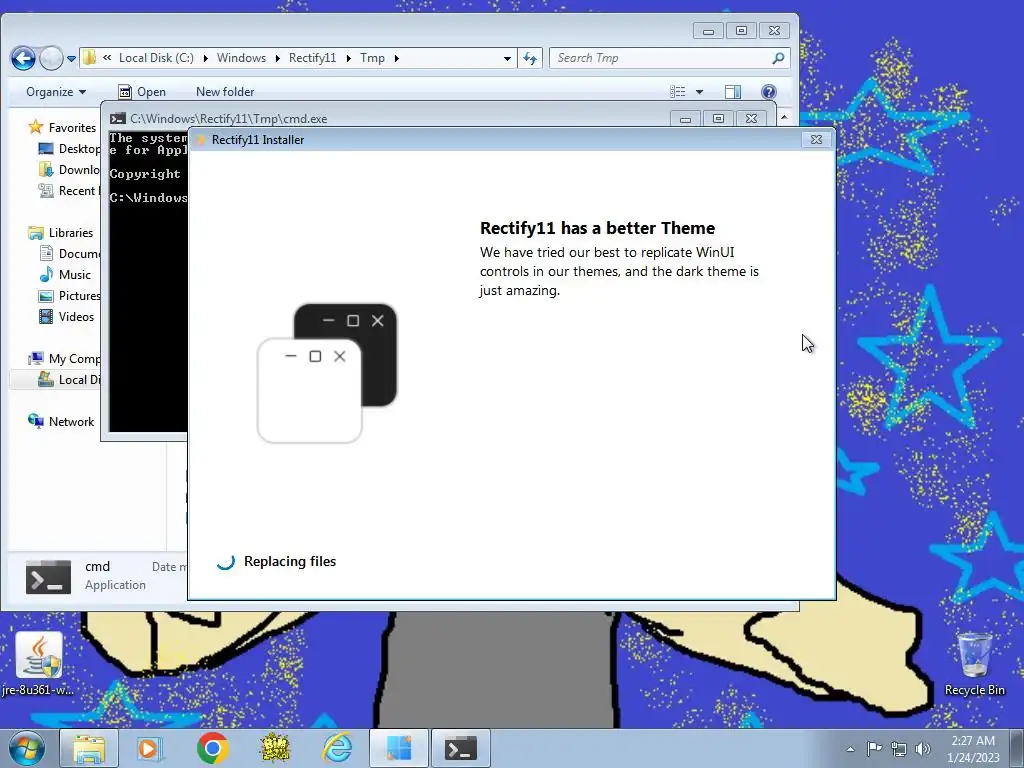Screen dimensions: 1024x768
Task: Click the volume speaker tray icon
Action: tap(923, 749)
